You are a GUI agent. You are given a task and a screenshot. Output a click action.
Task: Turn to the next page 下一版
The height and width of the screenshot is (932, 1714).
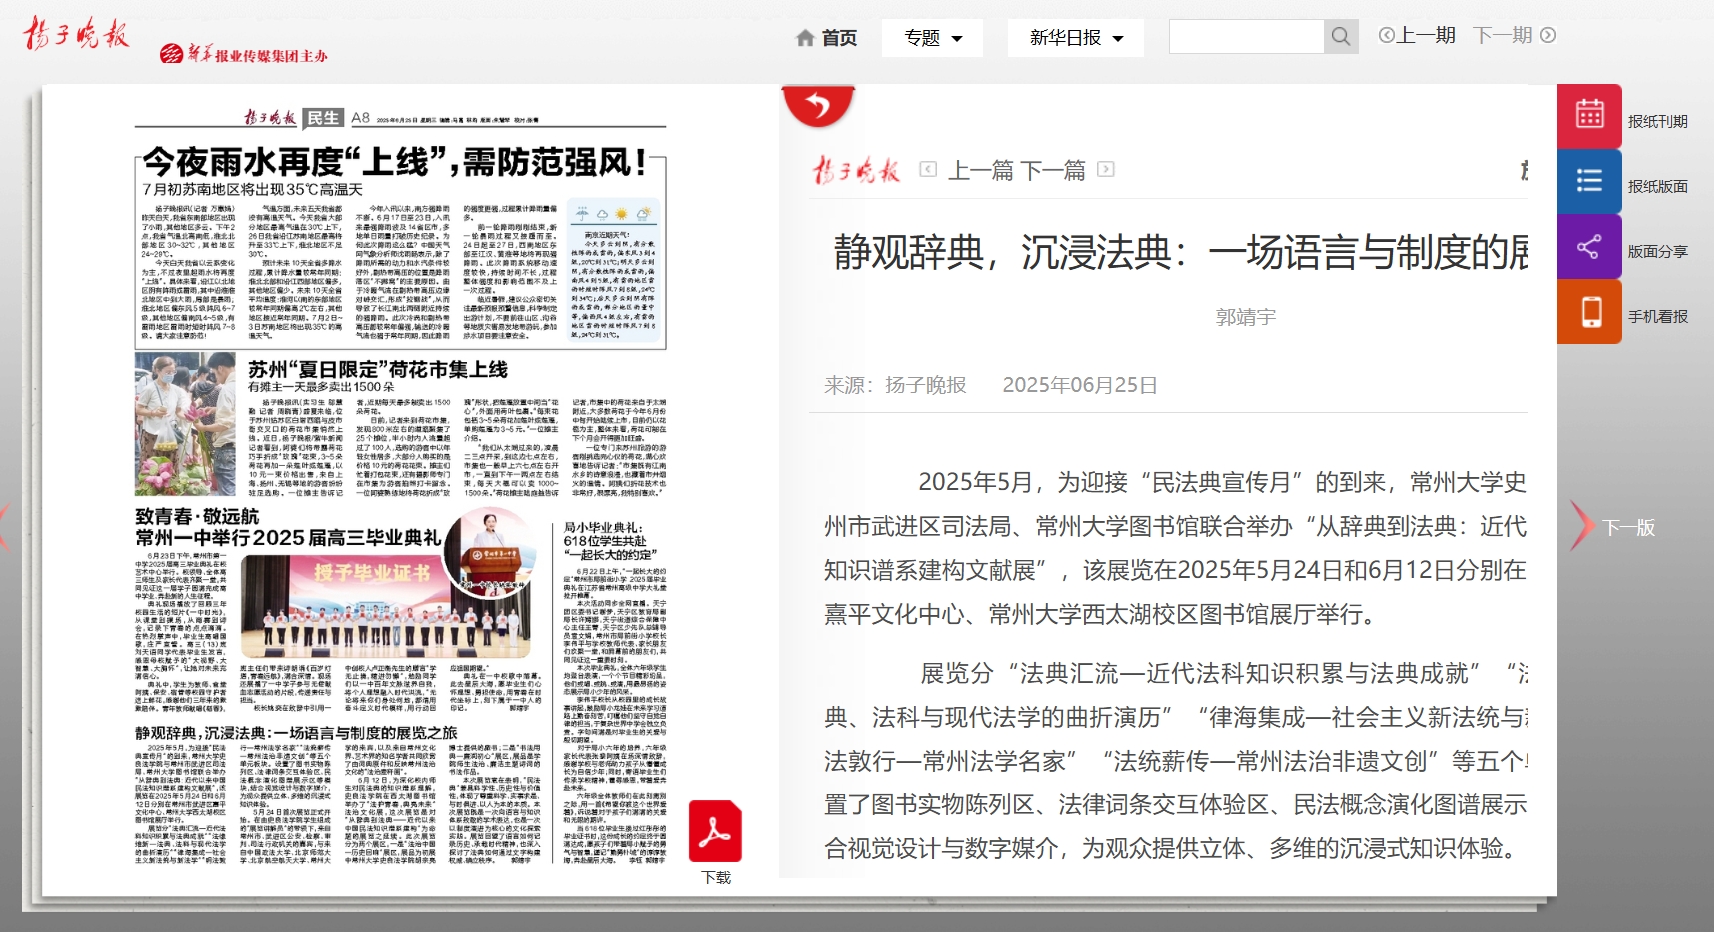point(1626,528)
